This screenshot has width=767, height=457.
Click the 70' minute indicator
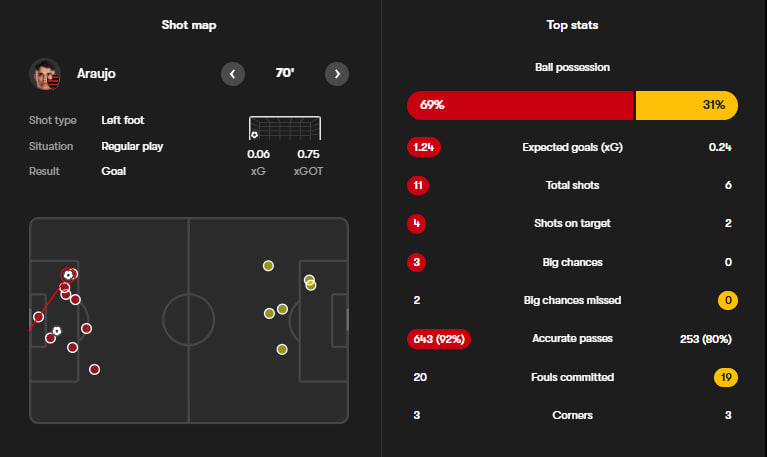[x=285, y=73]
